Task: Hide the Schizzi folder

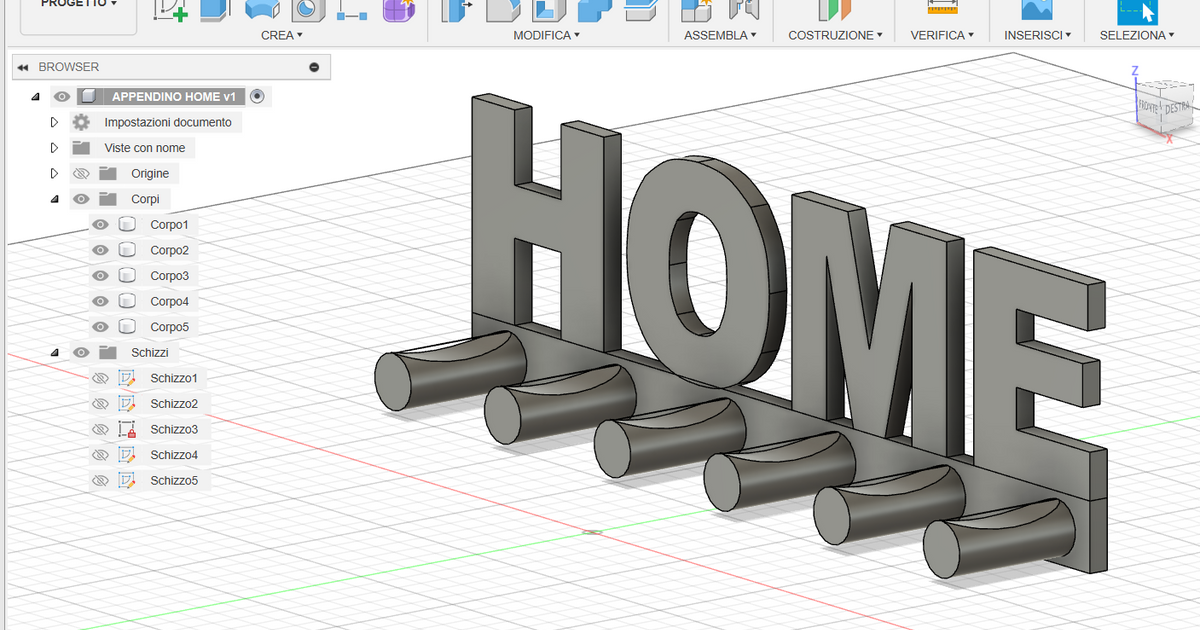Action: coord(81,352)
